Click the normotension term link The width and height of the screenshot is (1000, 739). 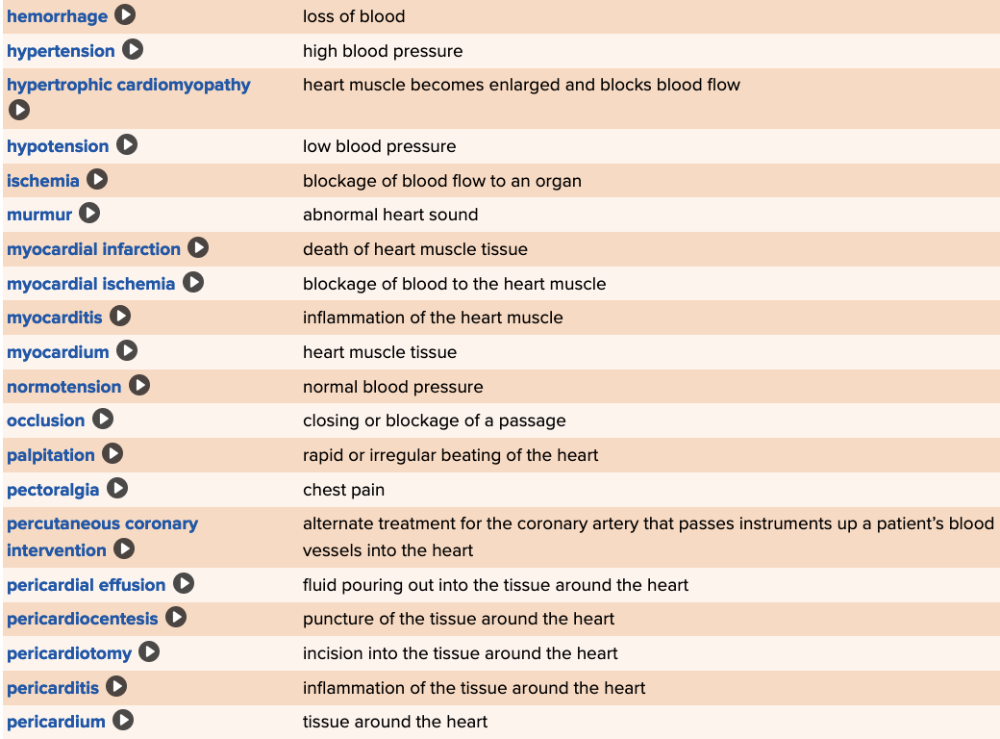pyautogui.click(x=64, y=387)
